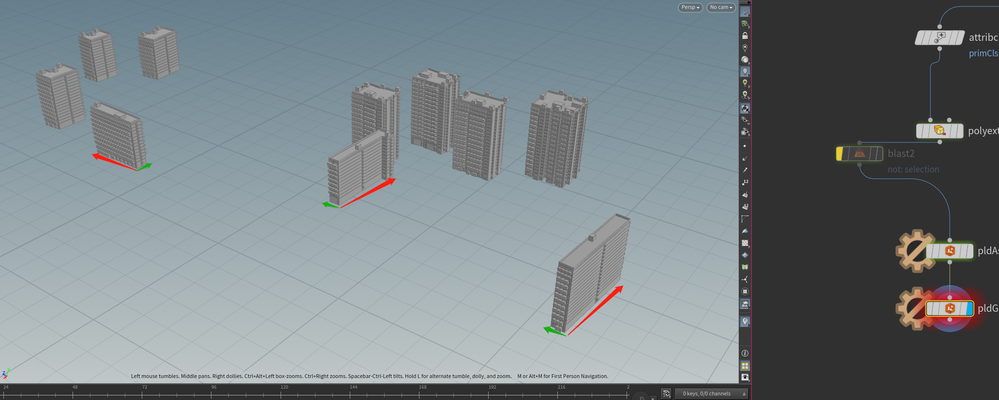Click frame 120 on the timeline
Viewport: 999px width, 400px height.
pos(285,387)
